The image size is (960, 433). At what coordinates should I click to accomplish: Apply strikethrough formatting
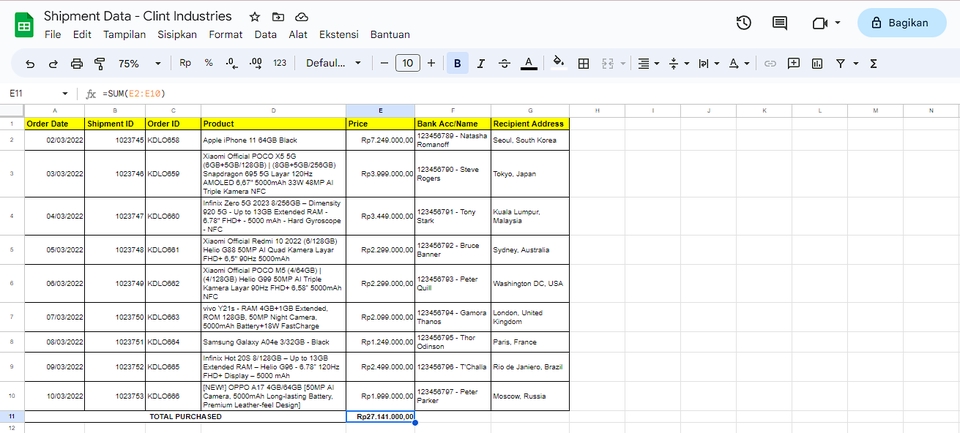coord(504,63)
